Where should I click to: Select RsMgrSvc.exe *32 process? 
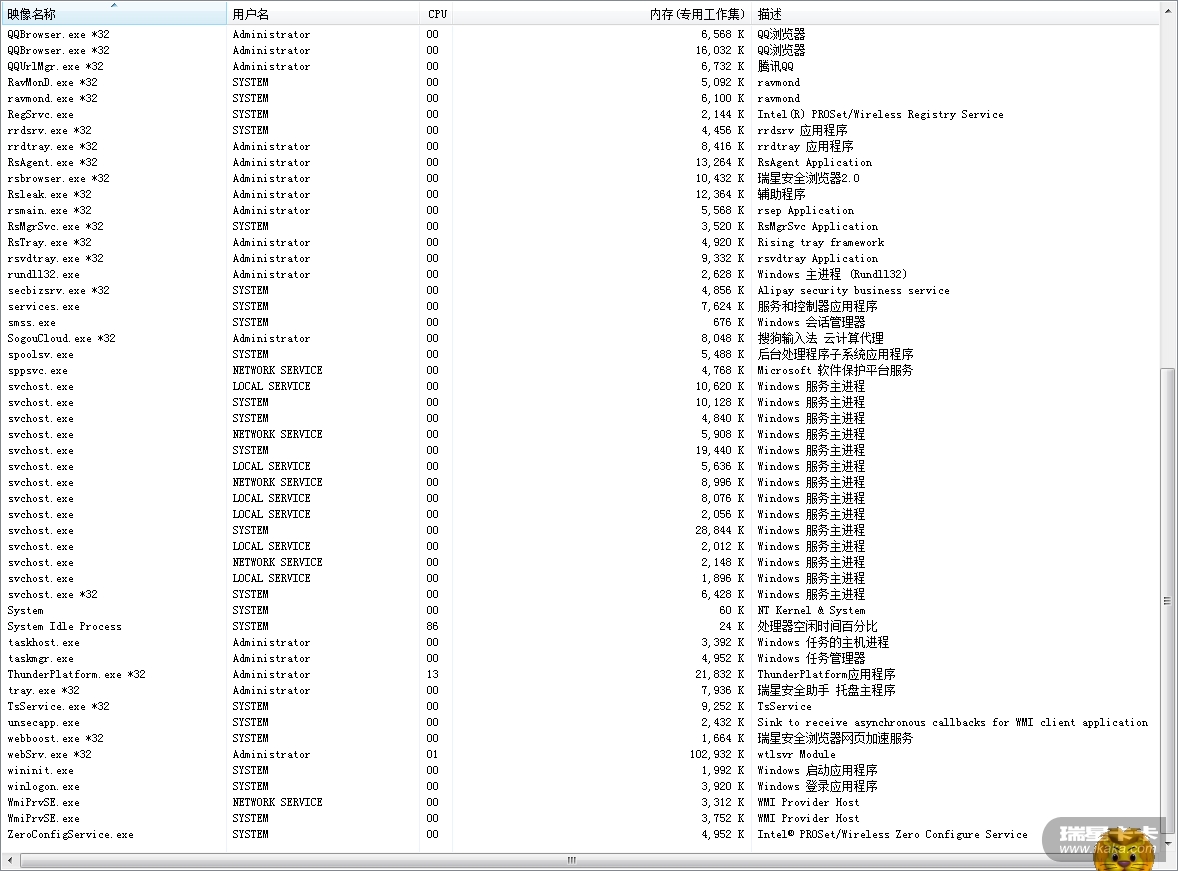579,226
